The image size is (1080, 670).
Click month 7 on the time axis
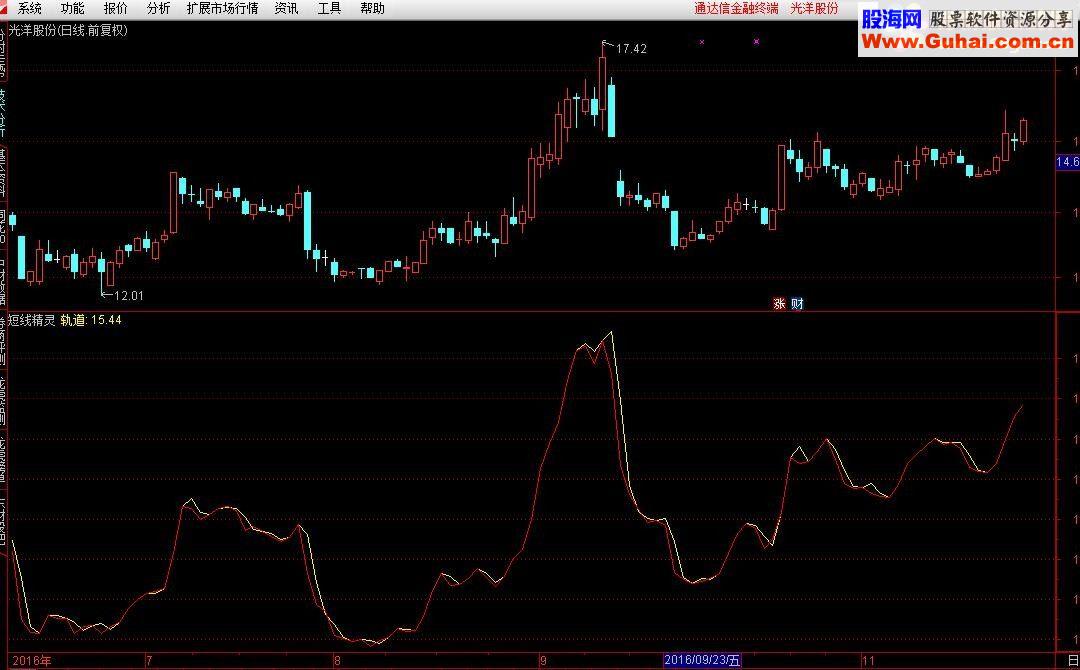point(149,661)
